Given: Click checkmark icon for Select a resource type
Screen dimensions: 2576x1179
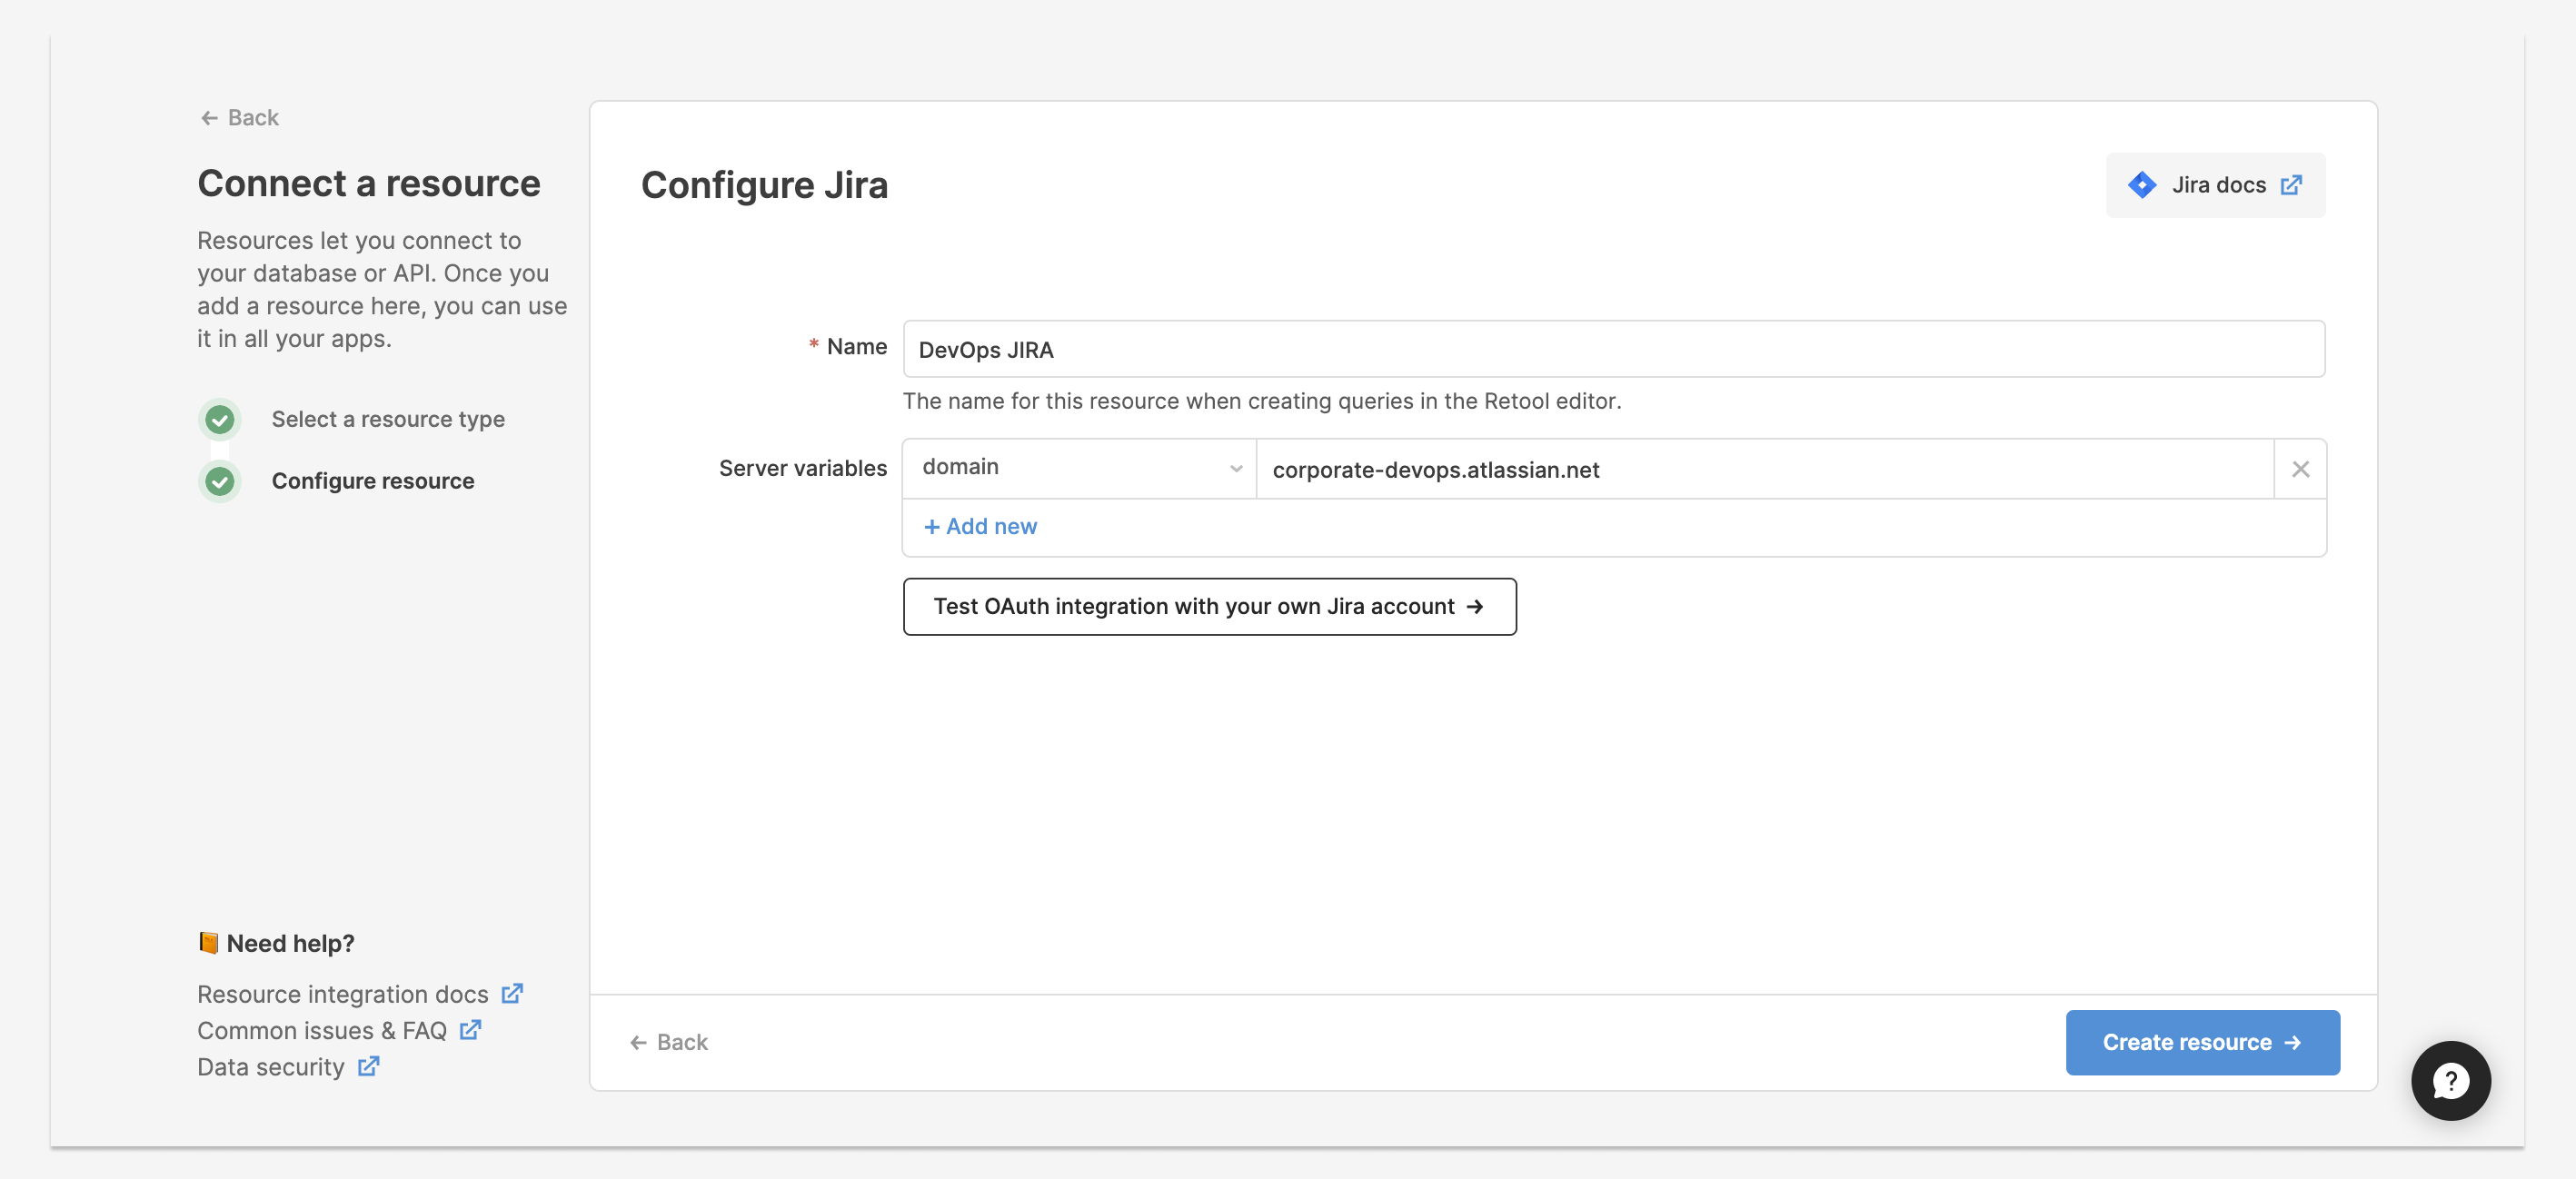Looking at the screenshot, I should click(219, 419).
